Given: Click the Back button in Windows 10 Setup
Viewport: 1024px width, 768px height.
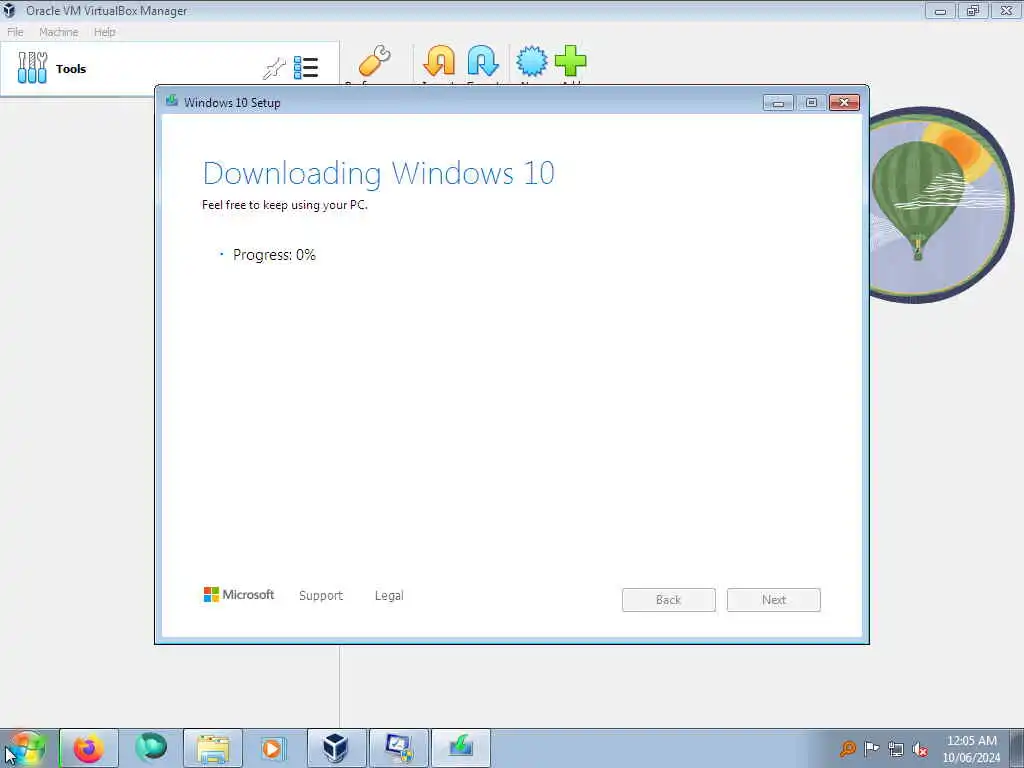Looking at the screenshot, I should [x=669, y=600].
